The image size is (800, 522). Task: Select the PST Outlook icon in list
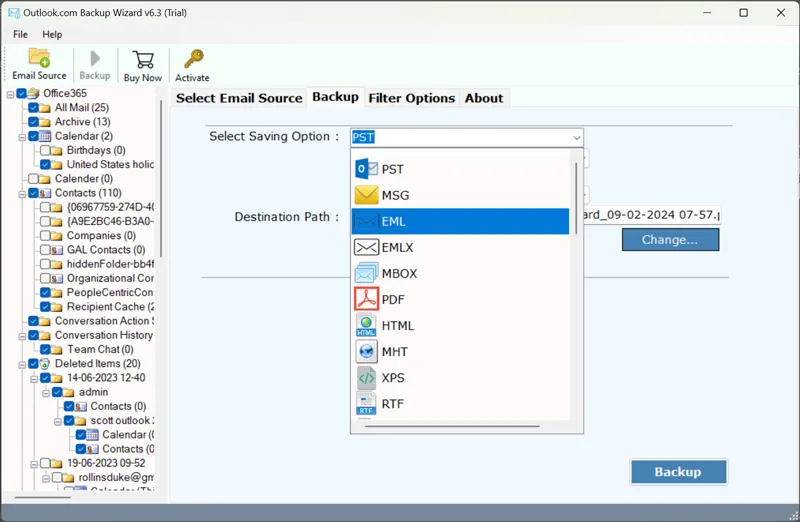coord(366,169)
